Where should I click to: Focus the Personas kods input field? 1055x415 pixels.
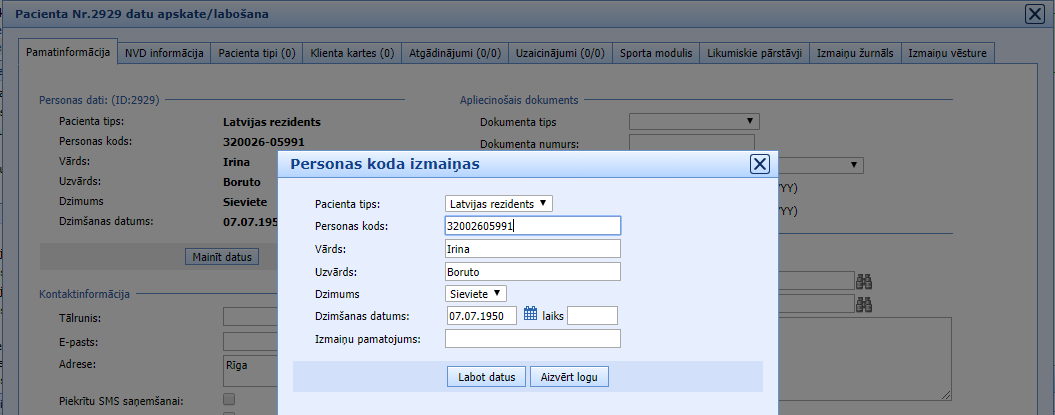(532, 226)
